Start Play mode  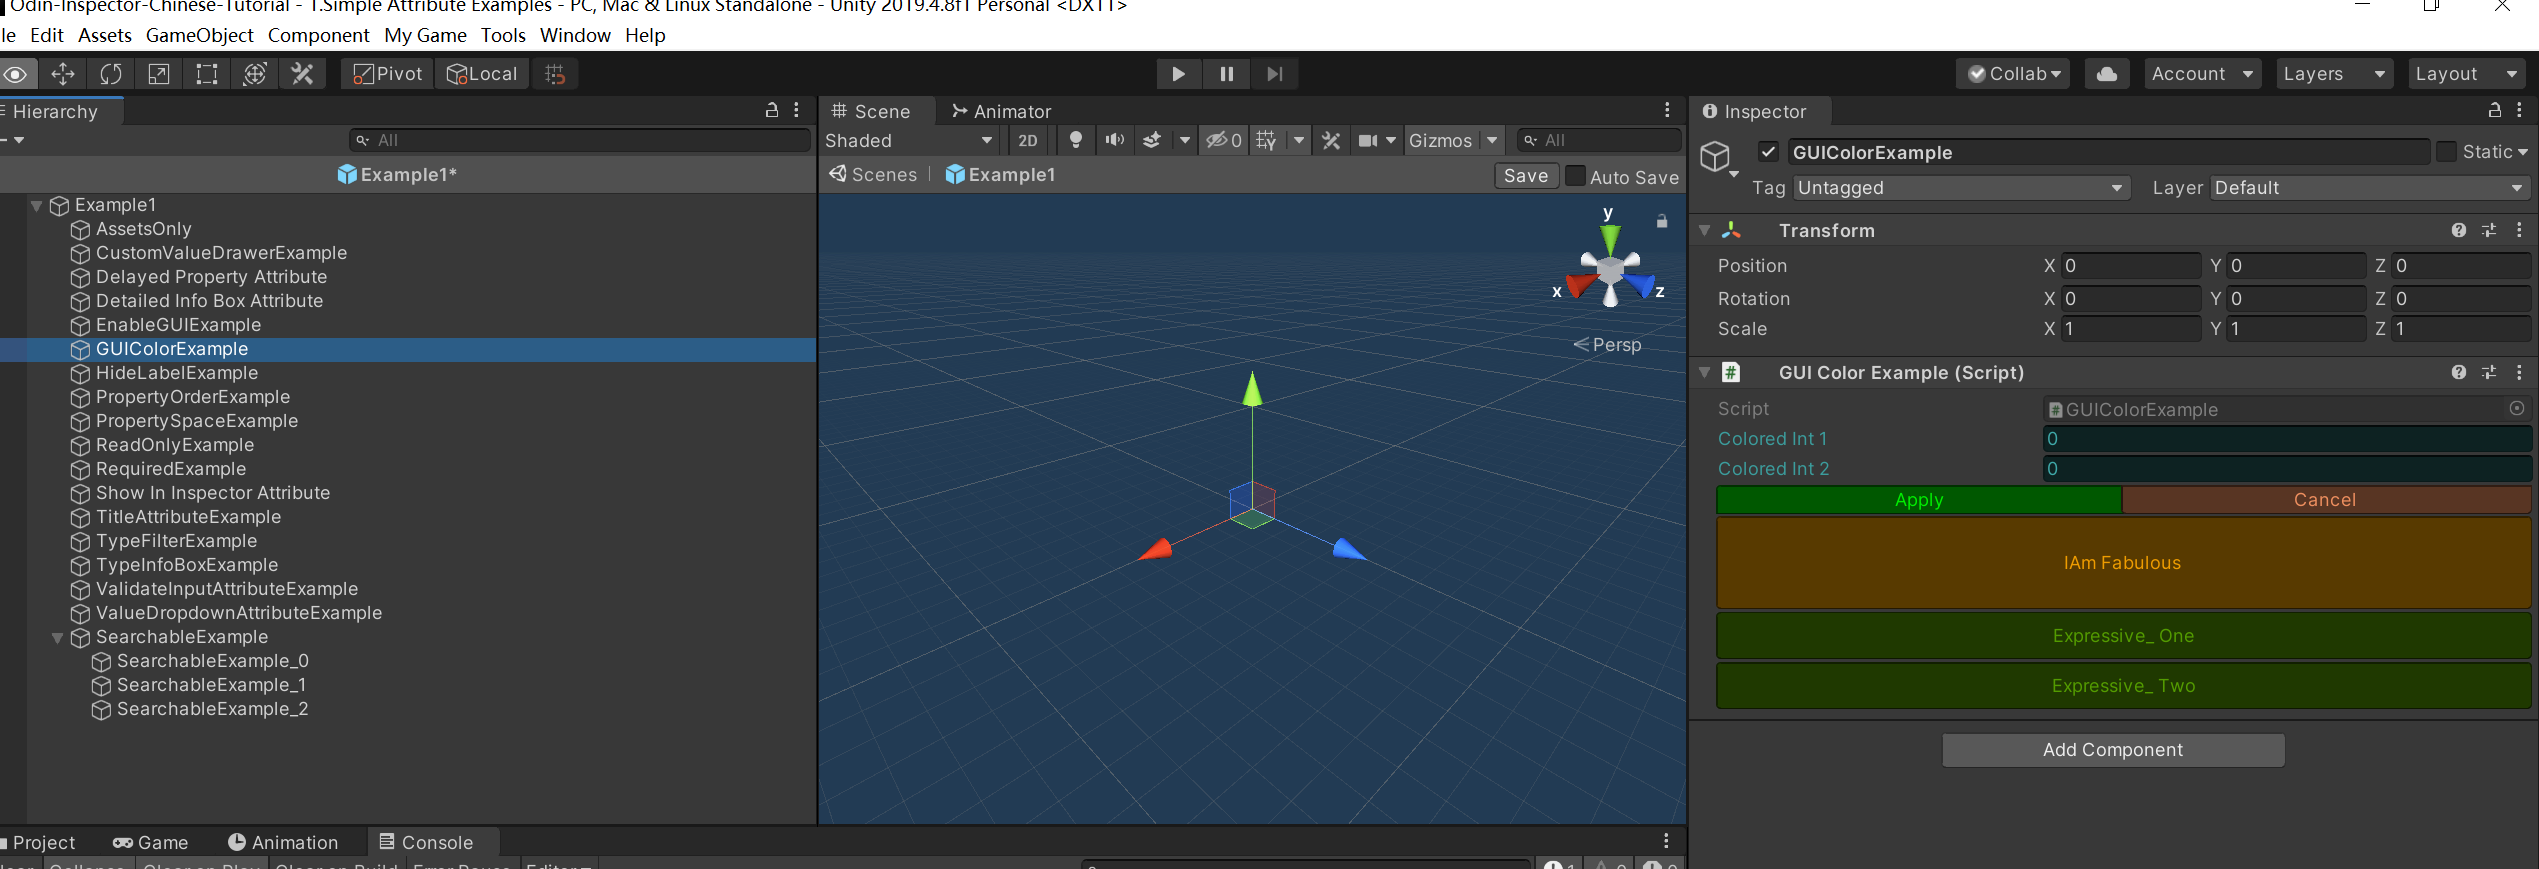tap(1179, 74)
